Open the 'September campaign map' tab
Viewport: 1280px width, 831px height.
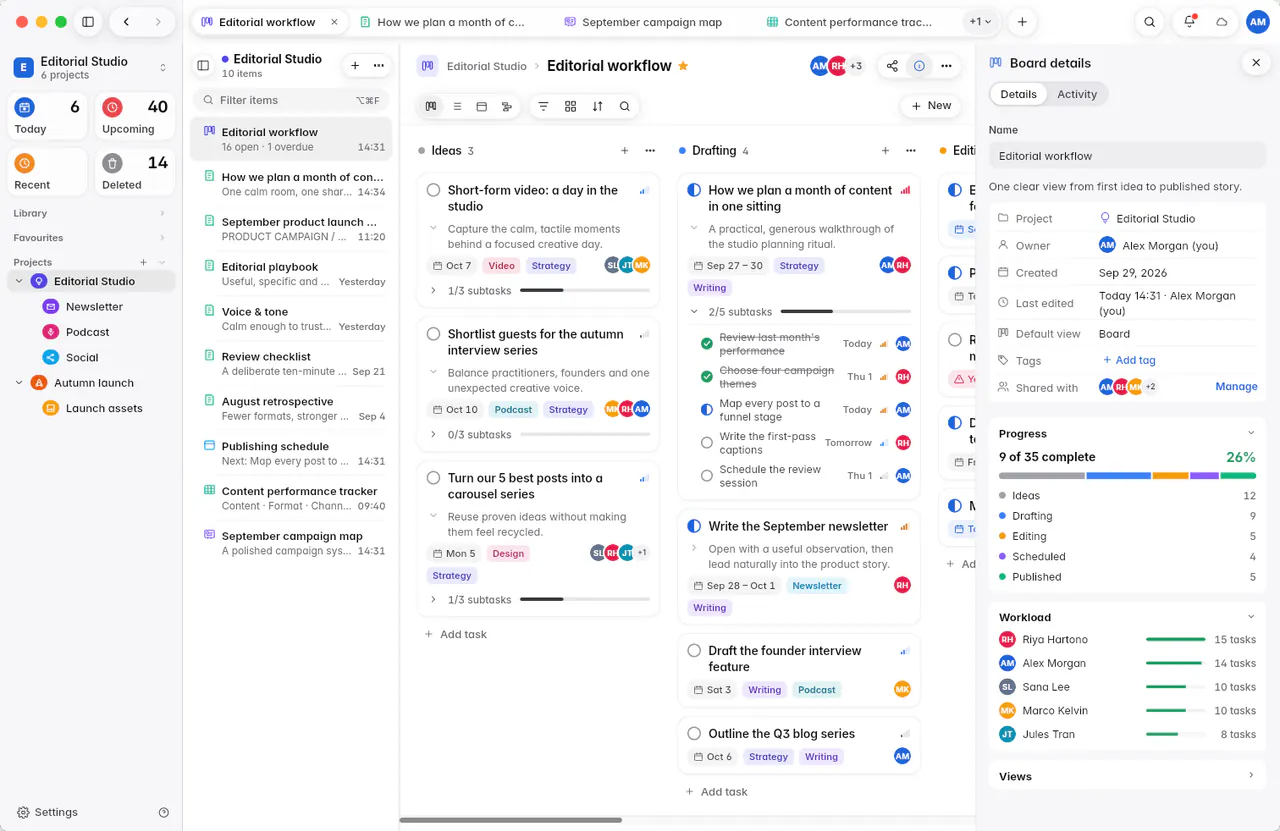coord(643,22)
